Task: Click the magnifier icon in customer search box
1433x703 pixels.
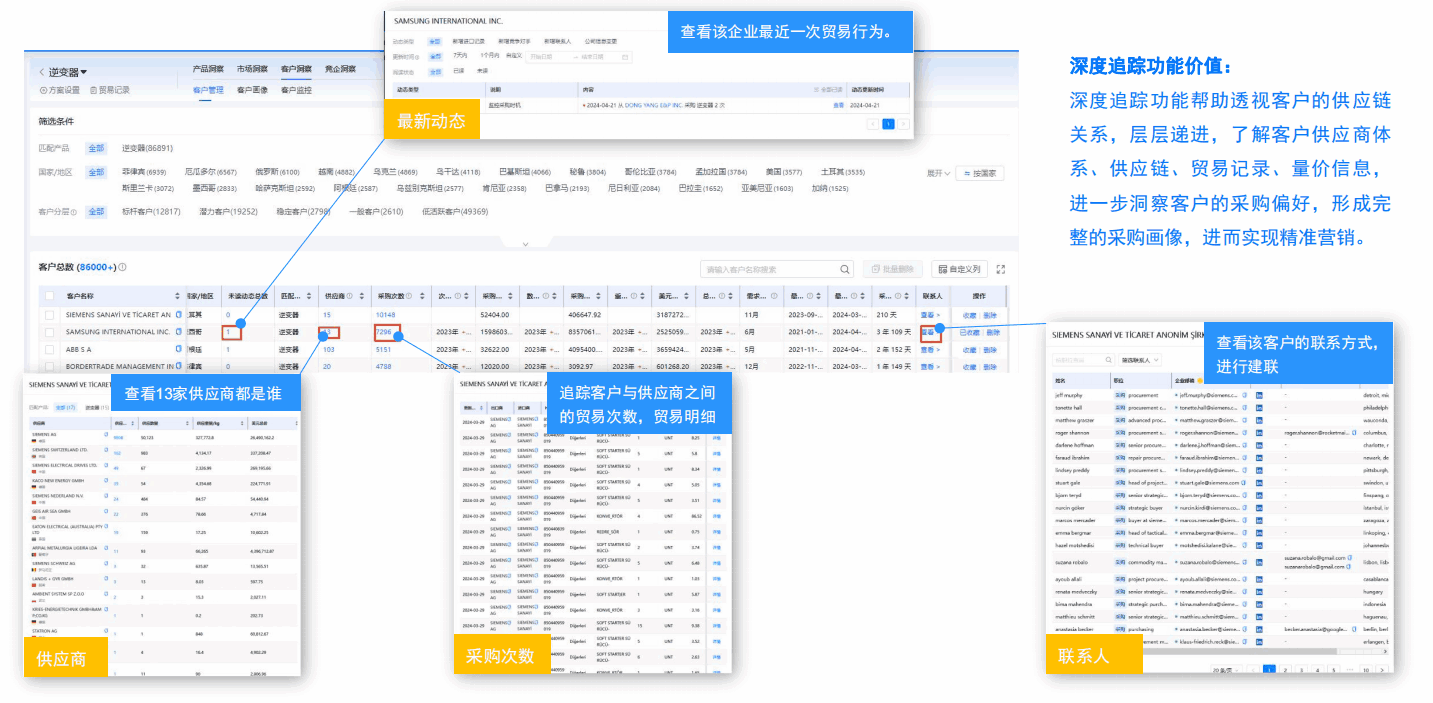Action: tap(844, 269)
